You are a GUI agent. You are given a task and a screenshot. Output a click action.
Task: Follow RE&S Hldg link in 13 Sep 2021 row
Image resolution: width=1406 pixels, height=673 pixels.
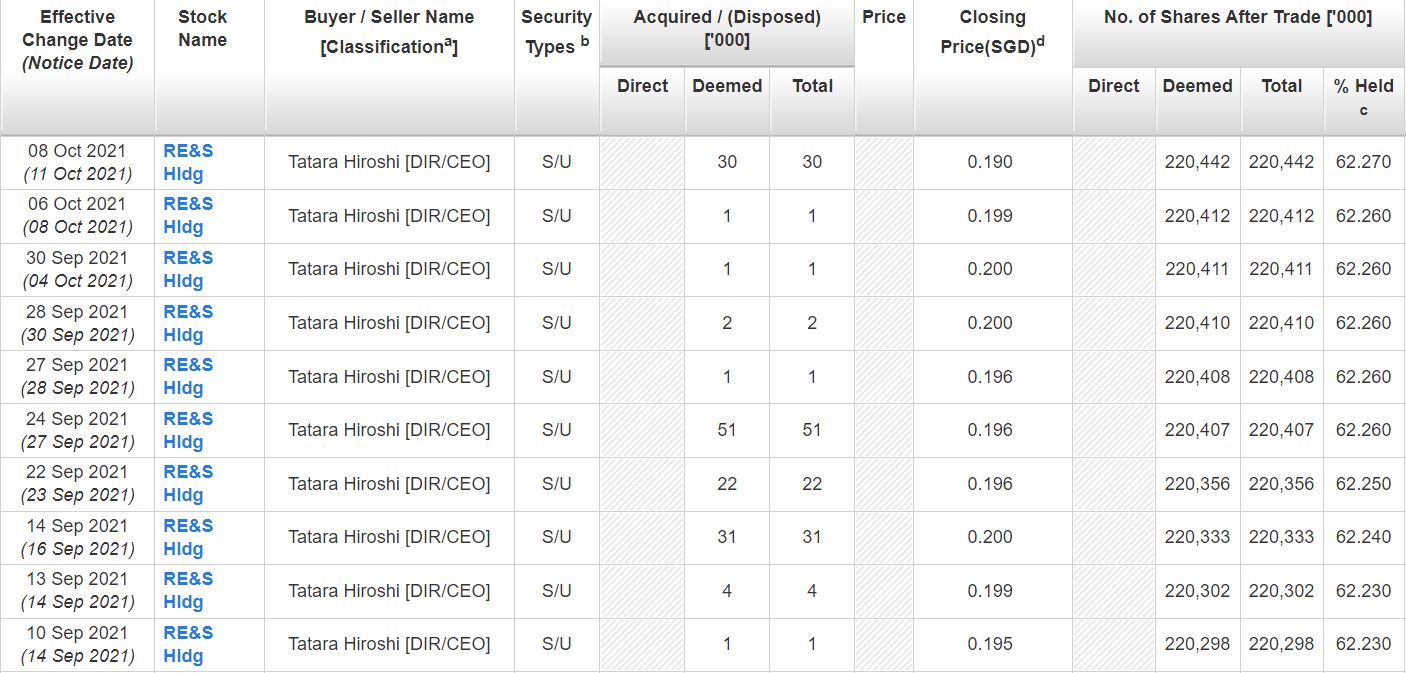pos(188,590)
